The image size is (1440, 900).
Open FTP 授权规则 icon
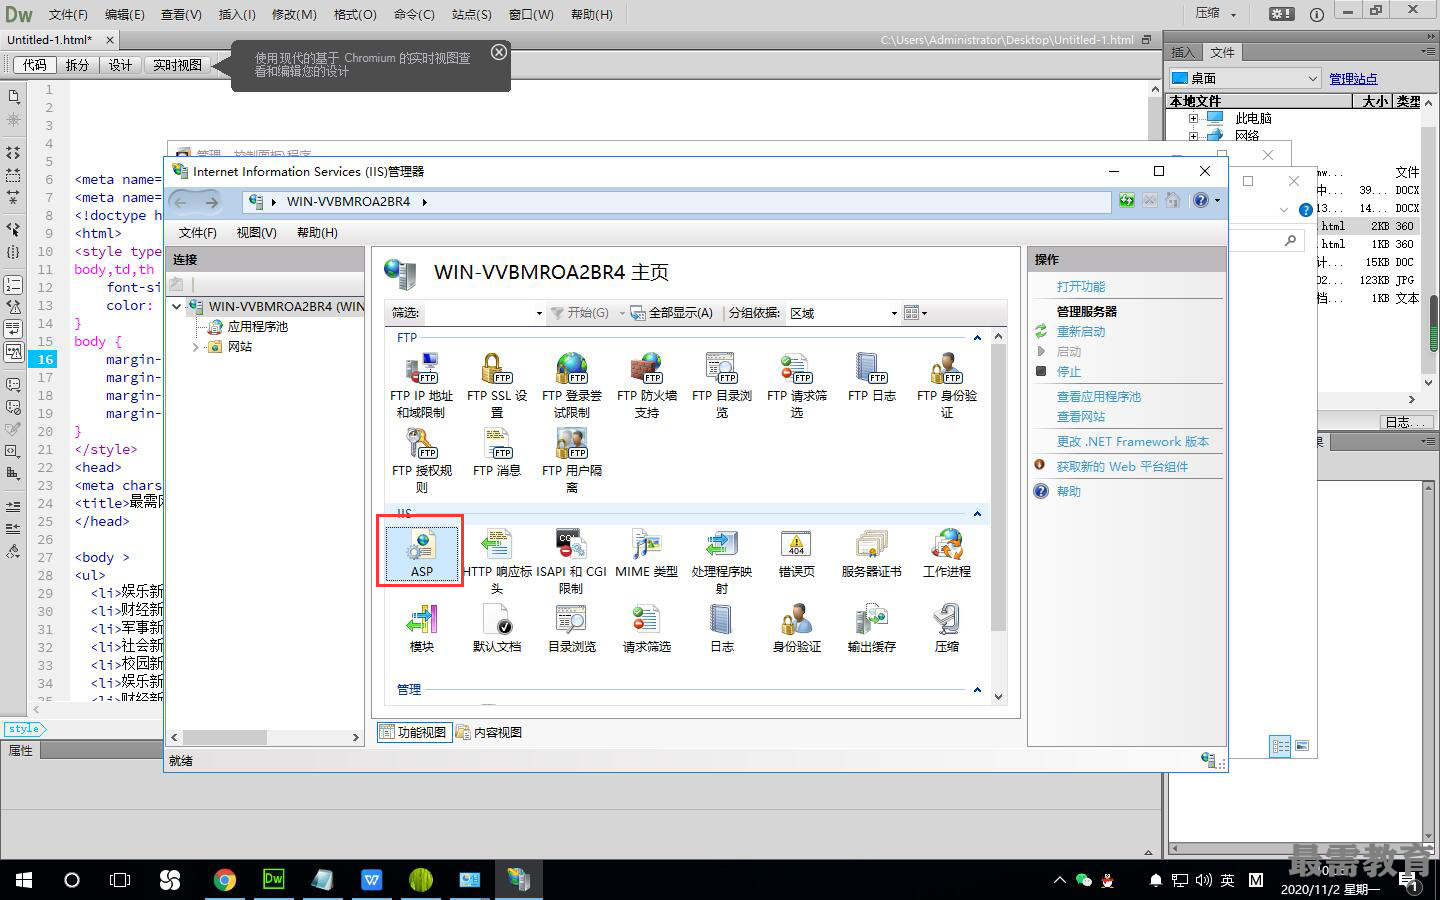pos(421,460)
